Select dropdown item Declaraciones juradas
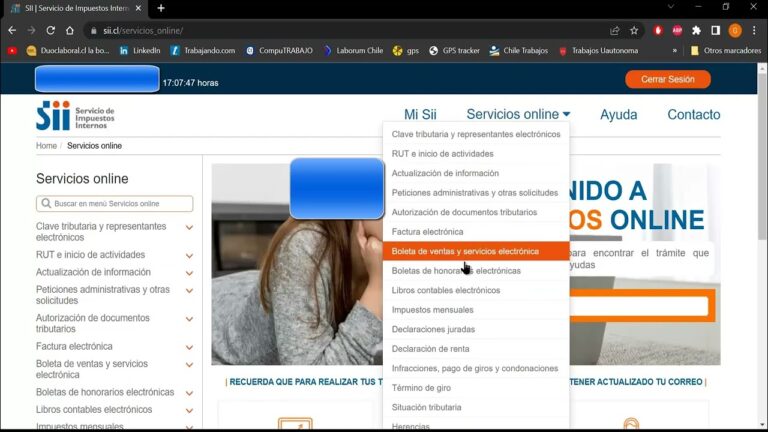Viewport: 768px width, 432px height. point(476,329)
